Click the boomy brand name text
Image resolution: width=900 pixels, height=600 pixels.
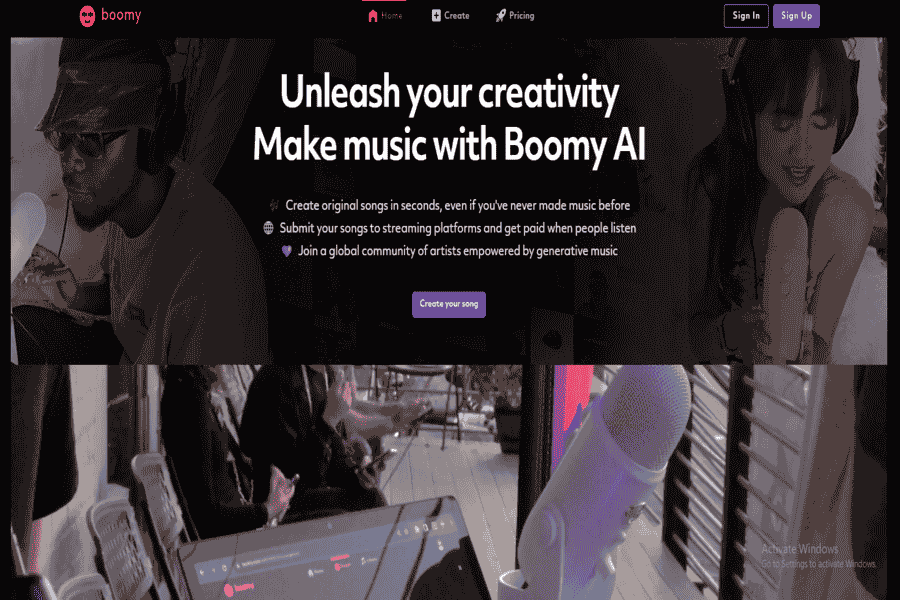[121, 15]
